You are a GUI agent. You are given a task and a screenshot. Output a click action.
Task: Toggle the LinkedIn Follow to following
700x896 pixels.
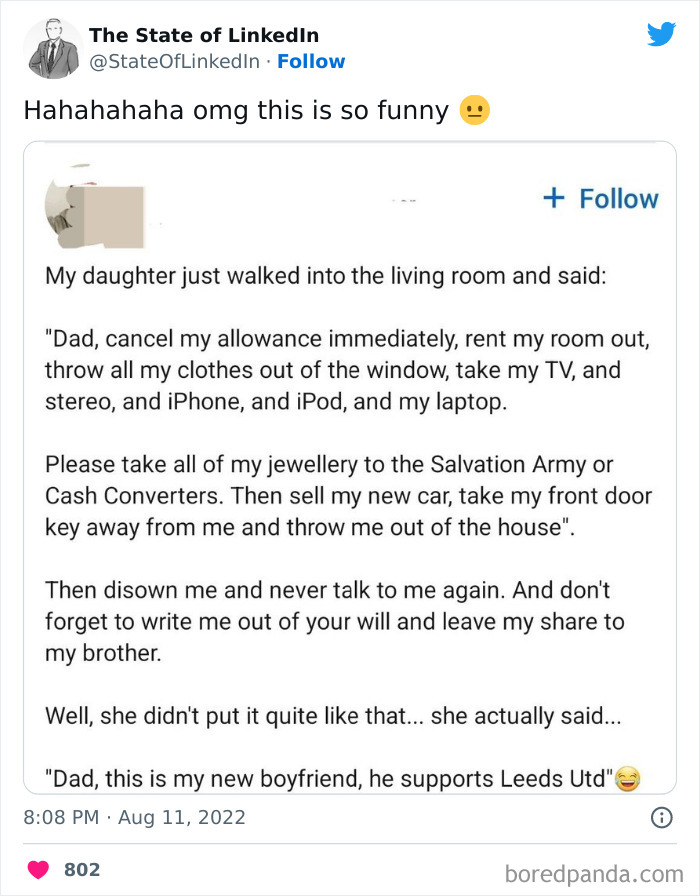[x=600, y=198]
